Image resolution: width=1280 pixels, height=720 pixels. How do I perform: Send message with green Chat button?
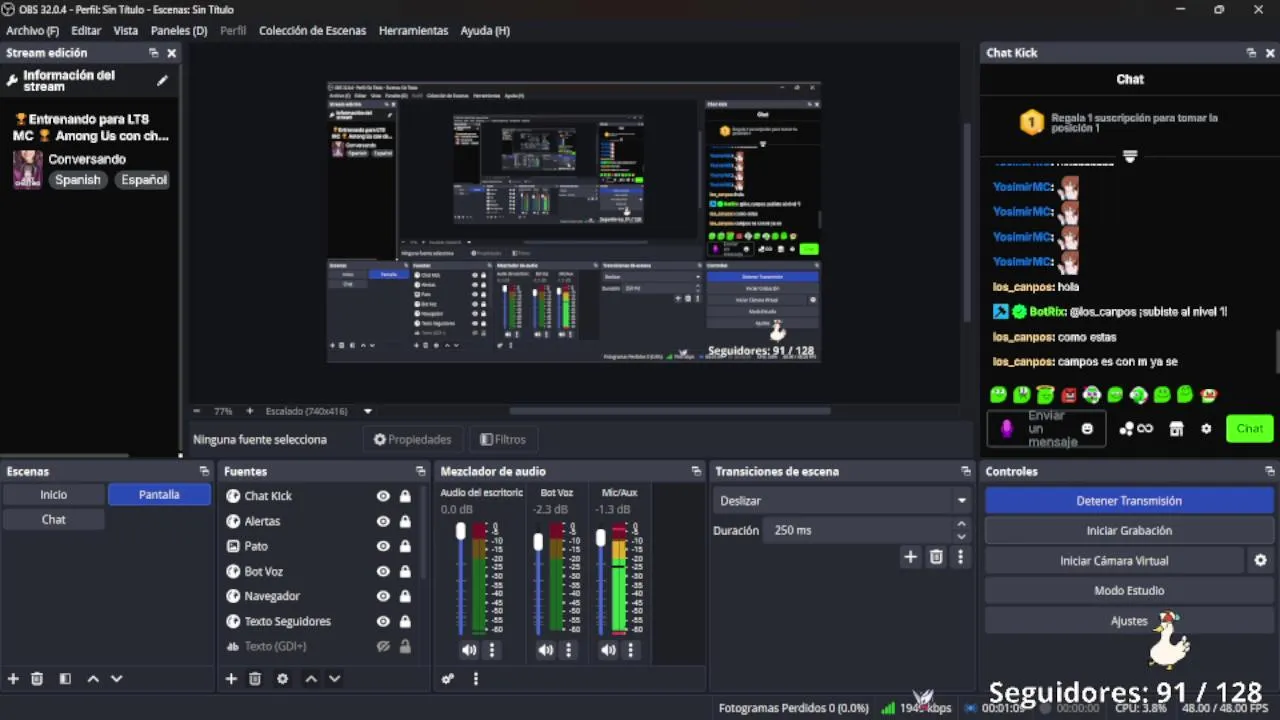point(1249,429)
